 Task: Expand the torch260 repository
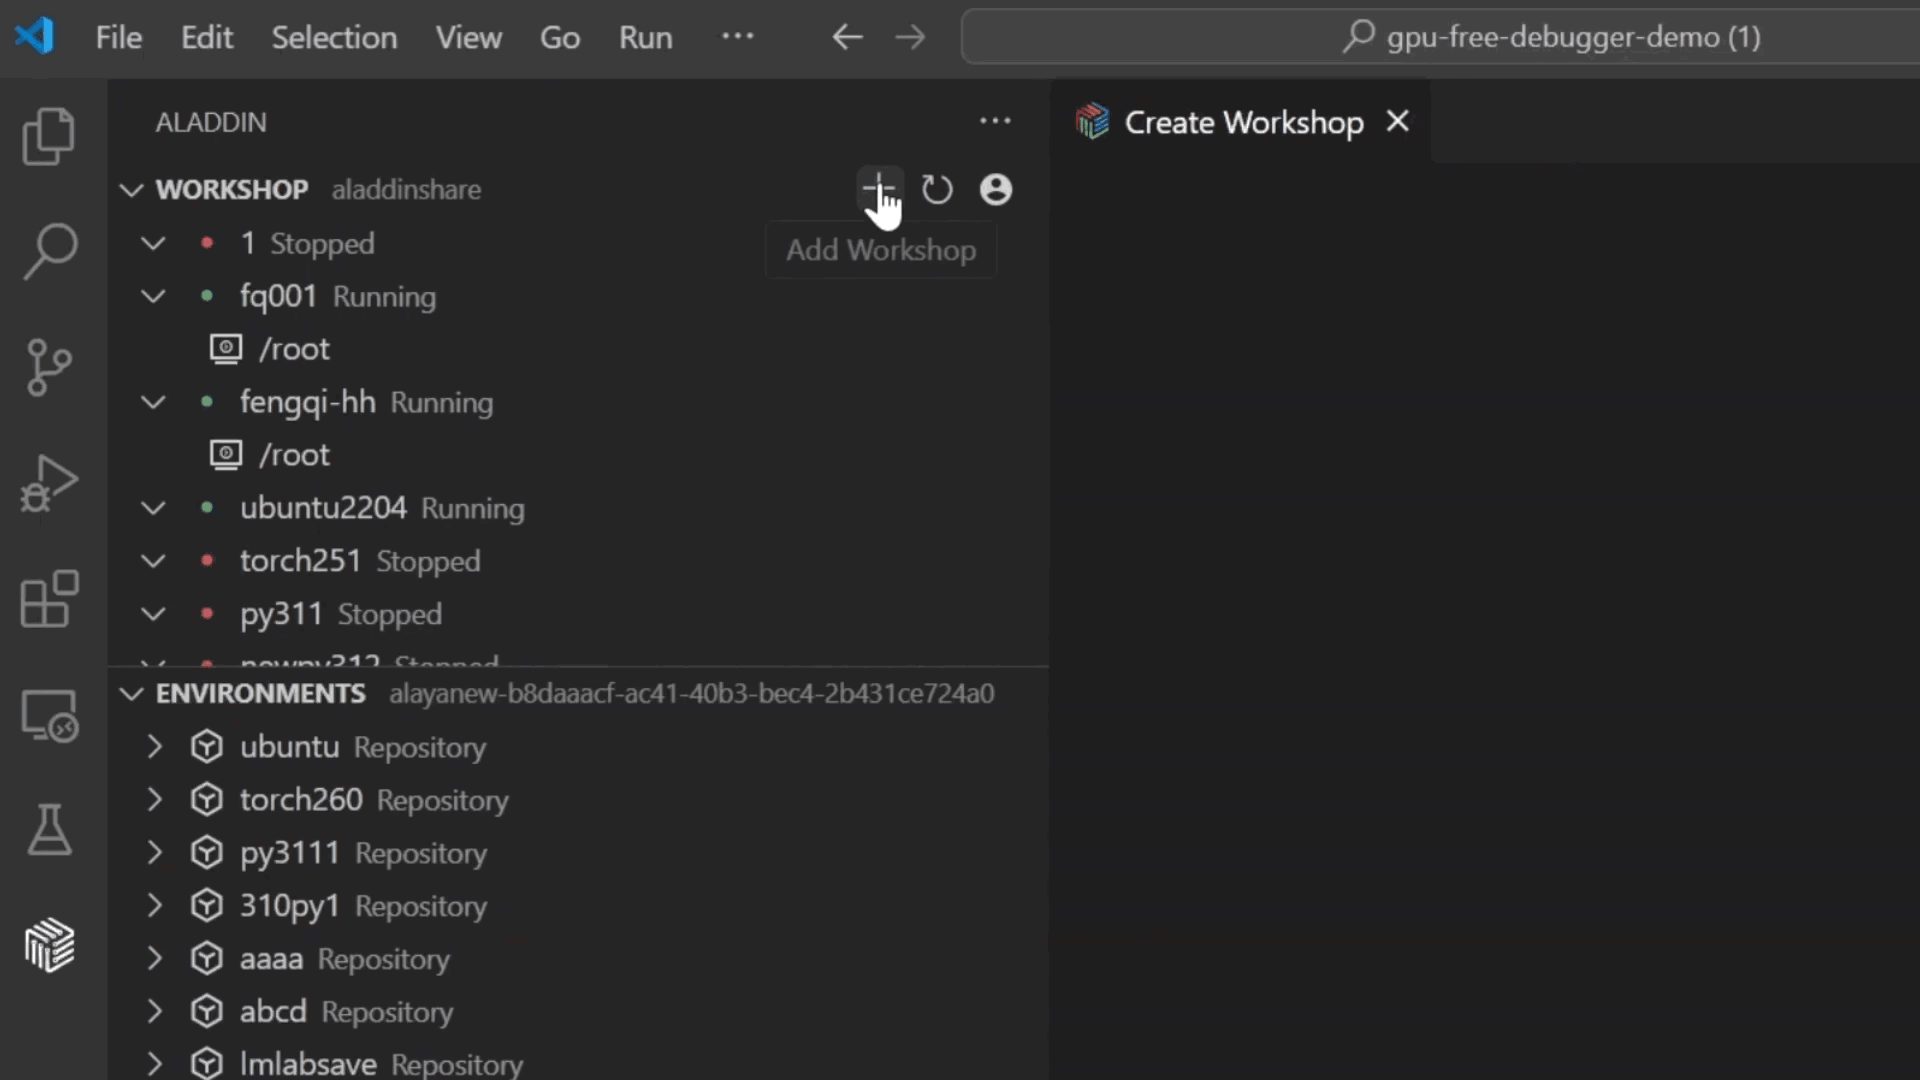[154, 800]
